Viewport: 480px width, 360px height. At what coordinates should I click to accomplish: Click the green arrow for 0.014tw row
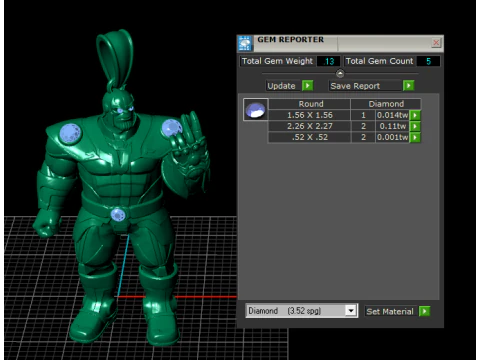pos(415,115)
